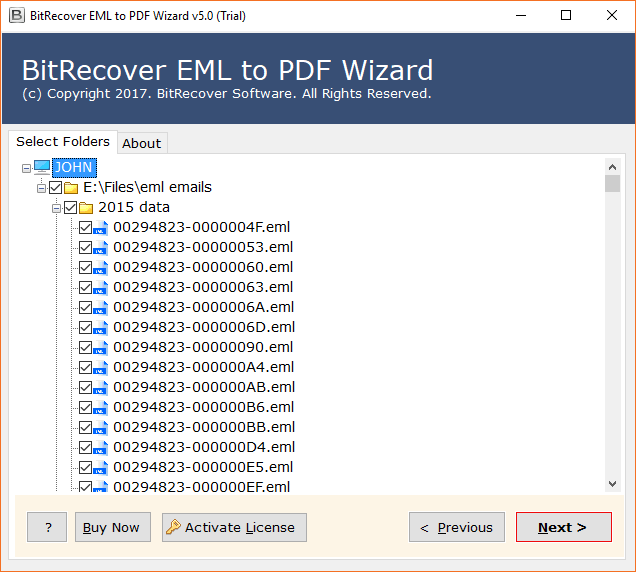This screenshot has height=572, width=636.
Task: Collapse the E:\Files\eml emails node
Action: click(x=41, y=188)
